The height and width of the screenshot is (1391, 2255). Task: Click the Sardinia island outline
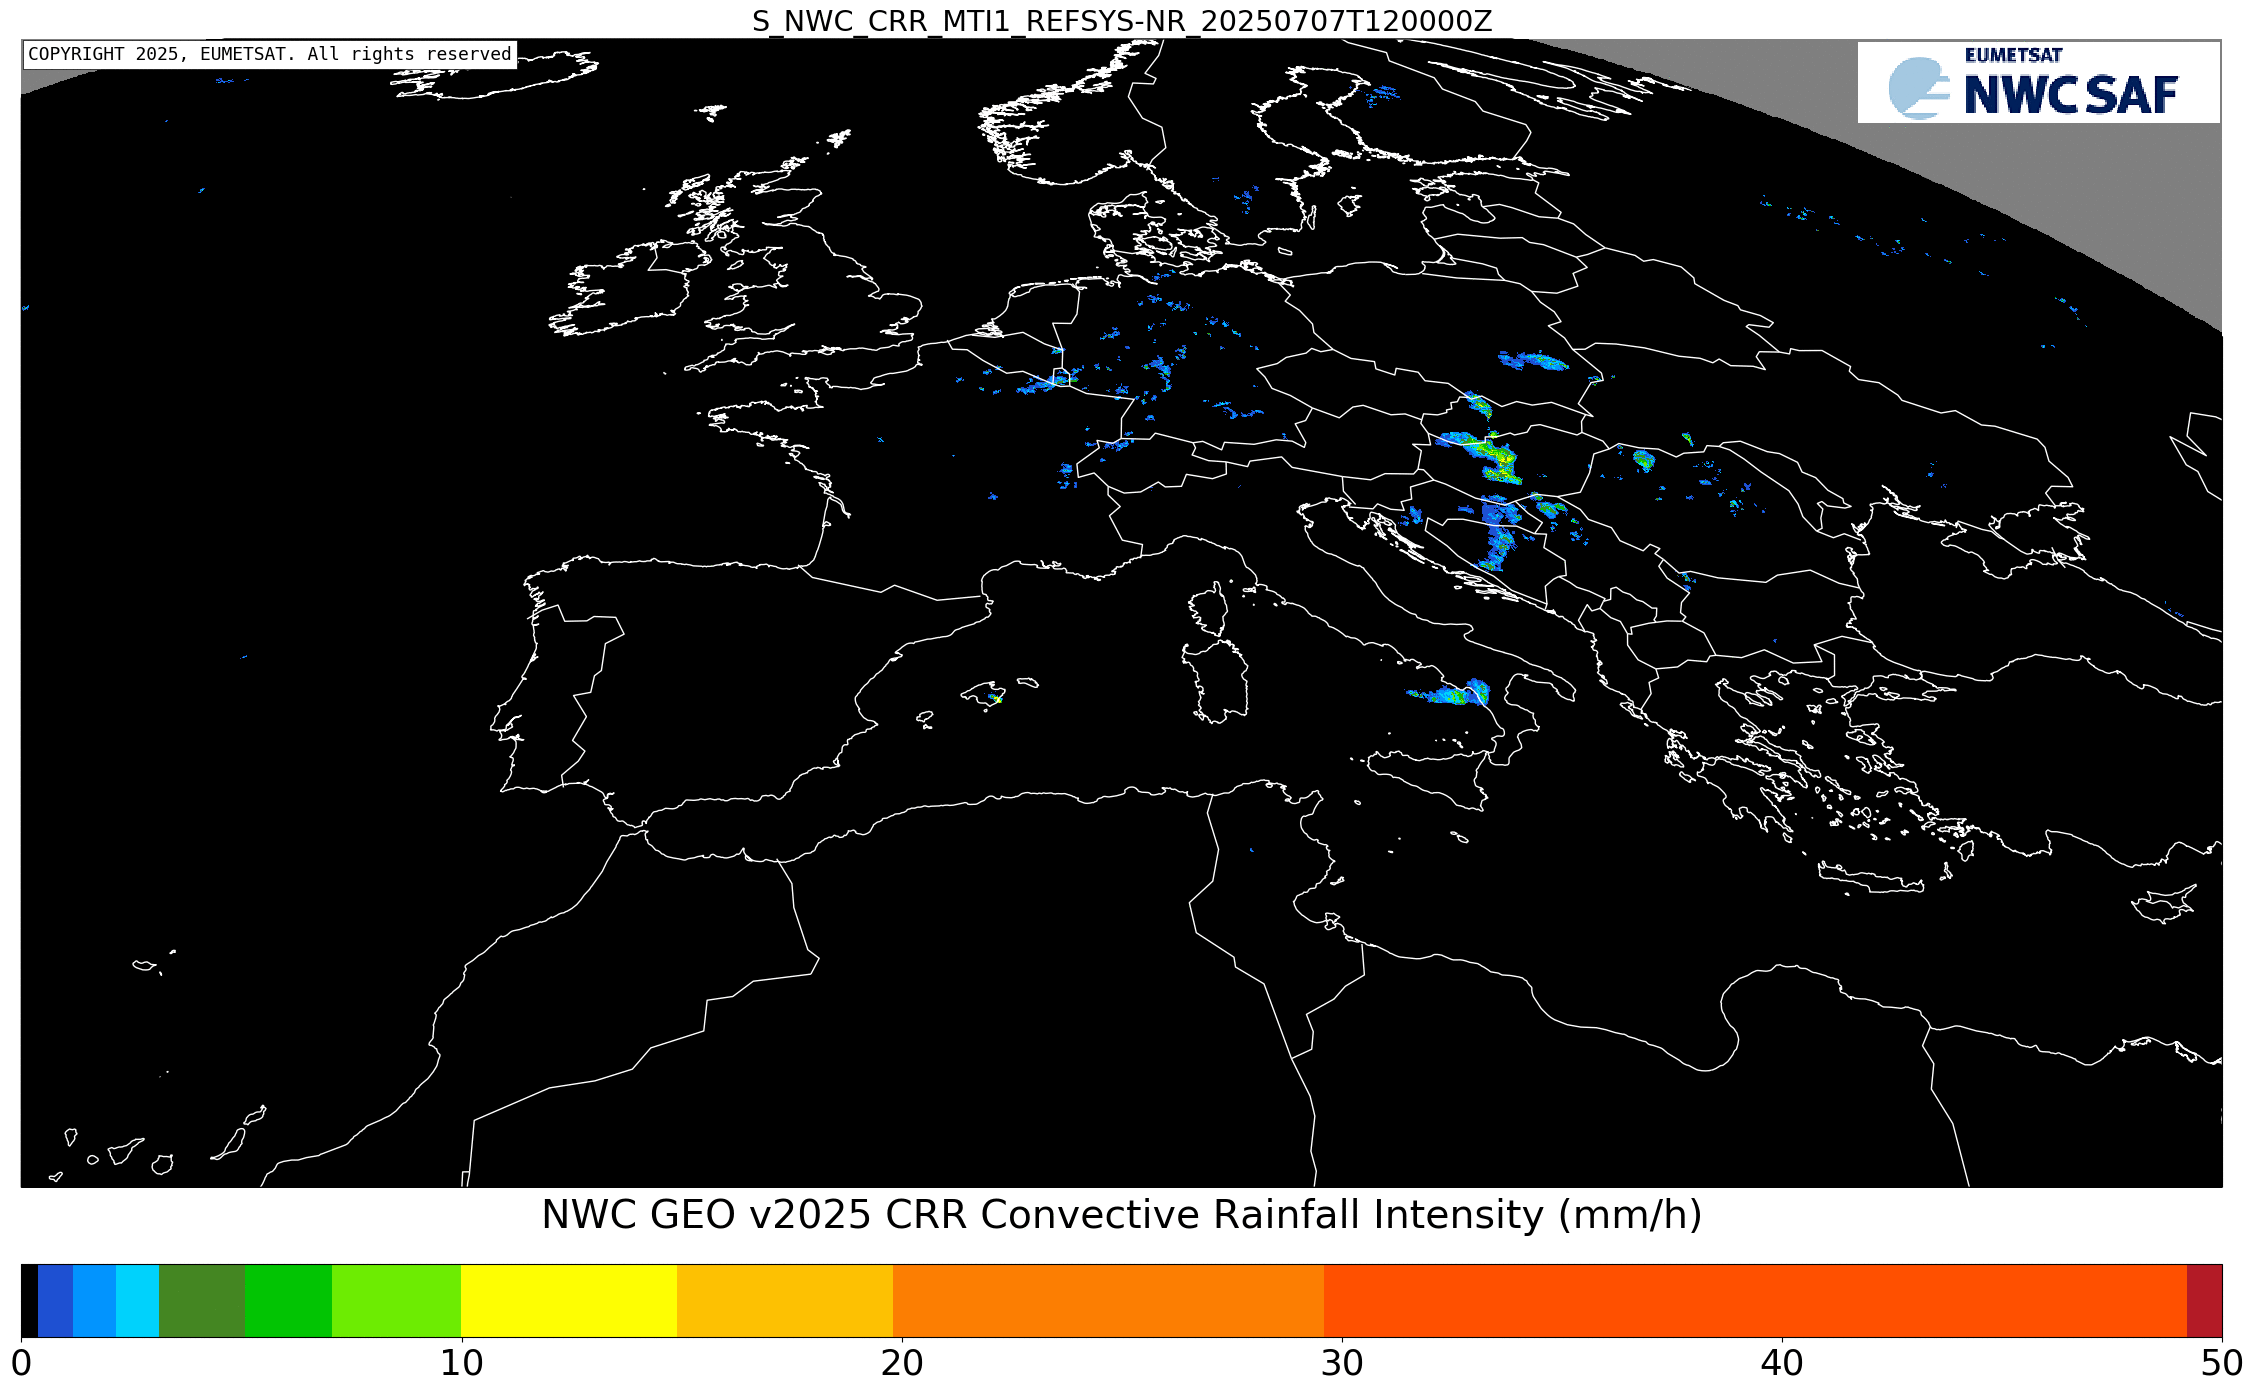tap(1215, 681)
